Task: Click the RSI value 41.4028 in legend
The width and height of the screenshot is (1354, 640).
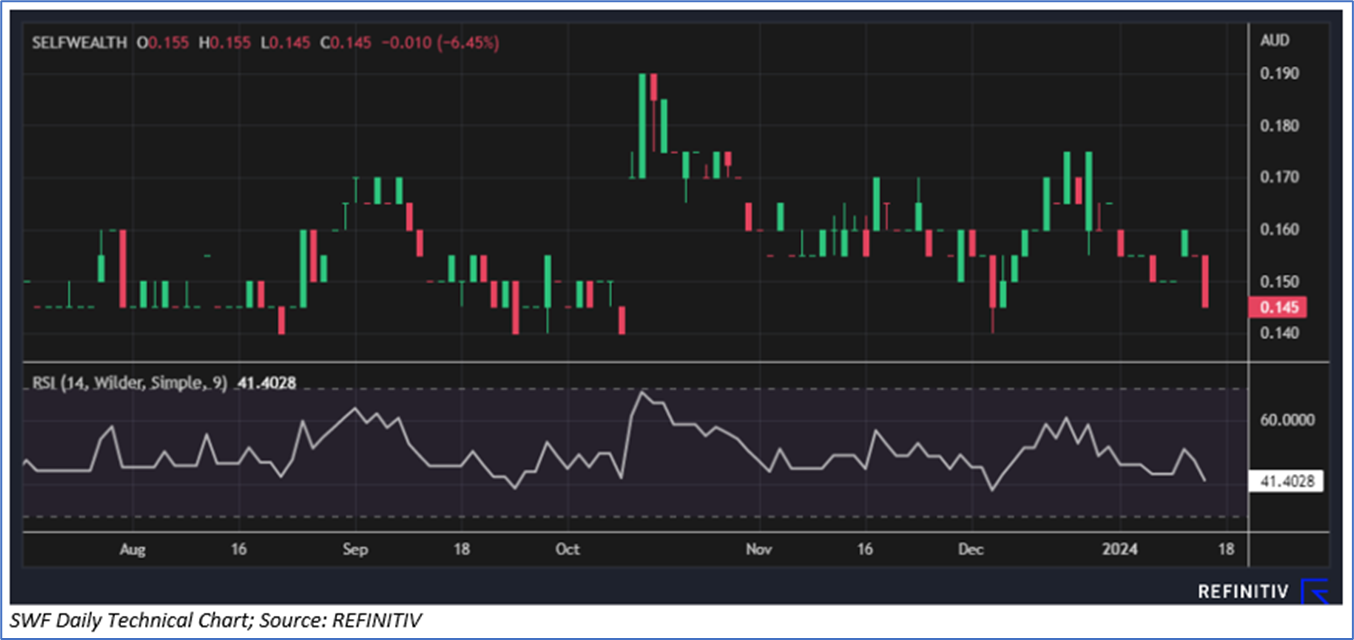Action: pos(267,383)
